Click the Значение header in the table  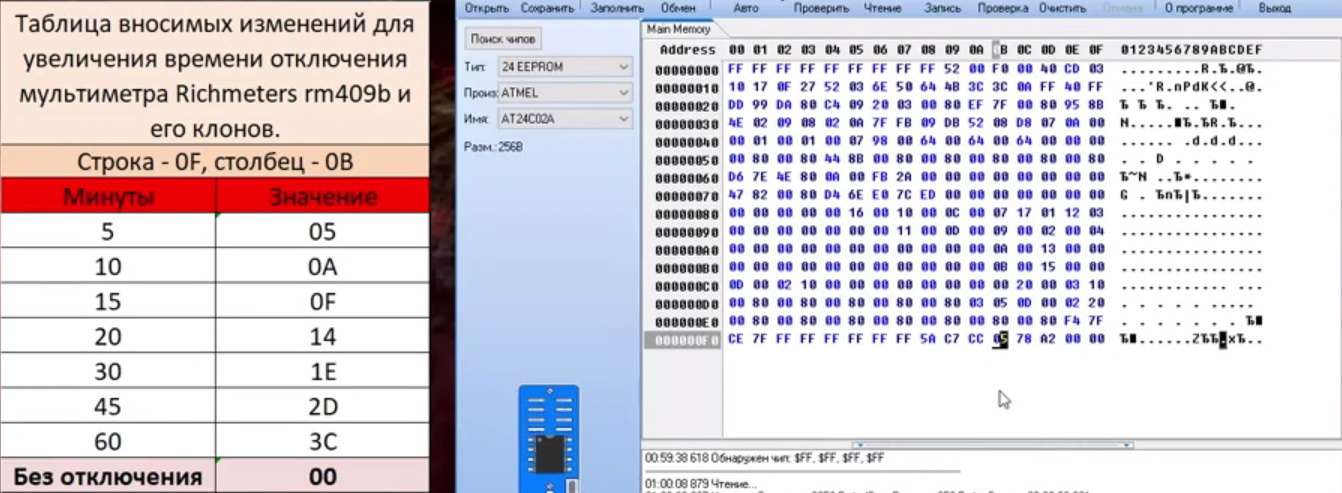tap(323, 197)
